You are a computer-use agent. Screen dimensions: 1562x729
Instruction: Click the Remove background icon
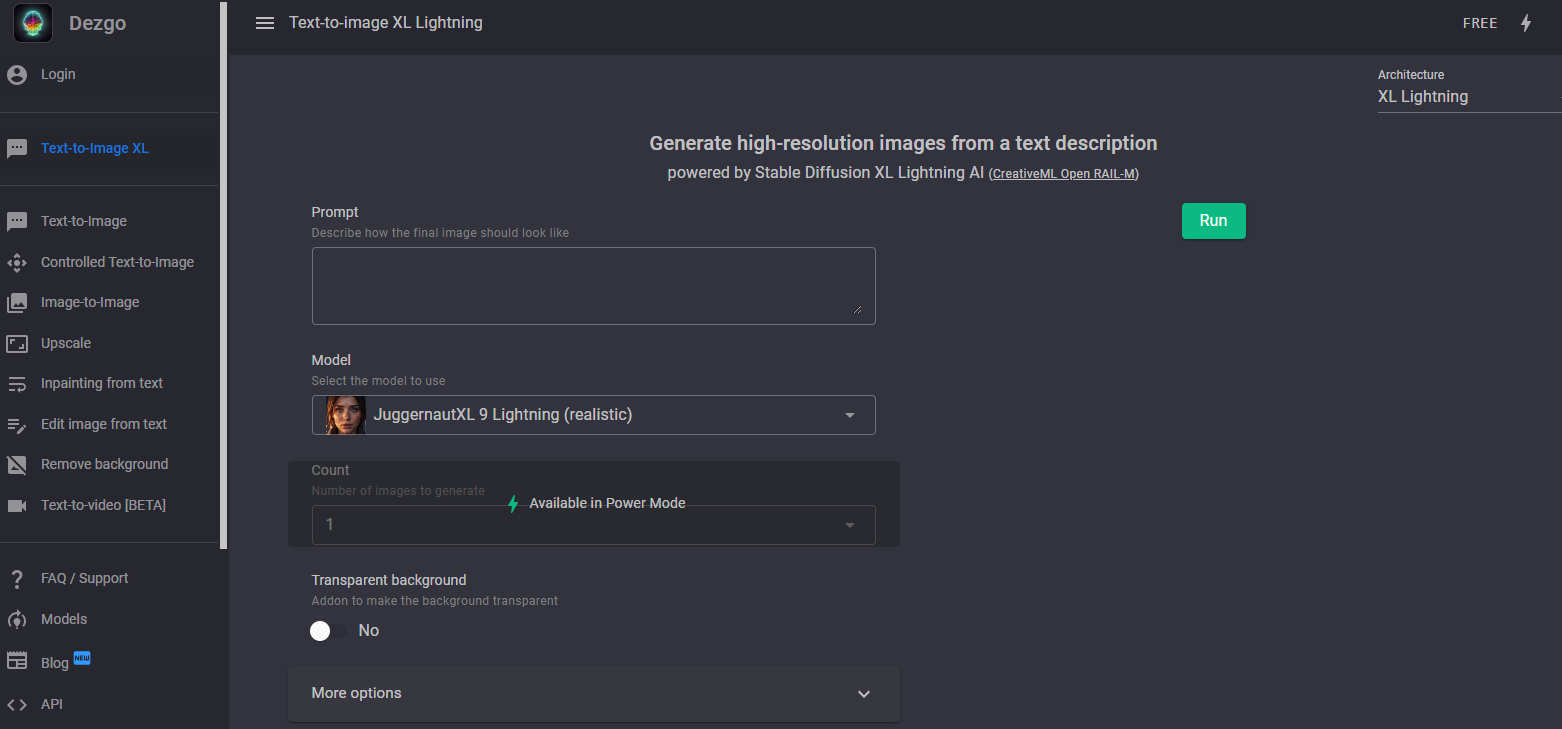coord(17,465)
